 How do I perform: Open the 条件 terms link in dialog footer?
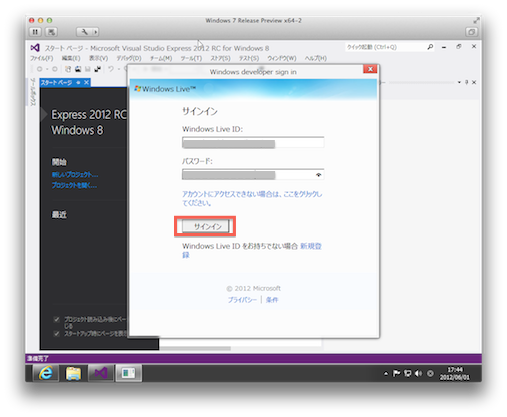(x=272, y=300)
